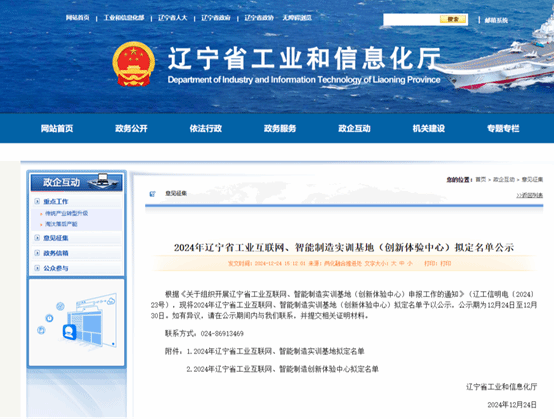Open 辽宁省政协 top link

259,18
